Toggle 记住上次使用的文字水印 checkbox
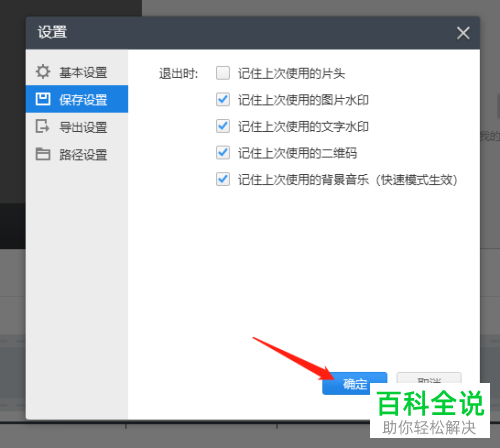500x448 pixels. pyautogui.click(x=223, y=126)
